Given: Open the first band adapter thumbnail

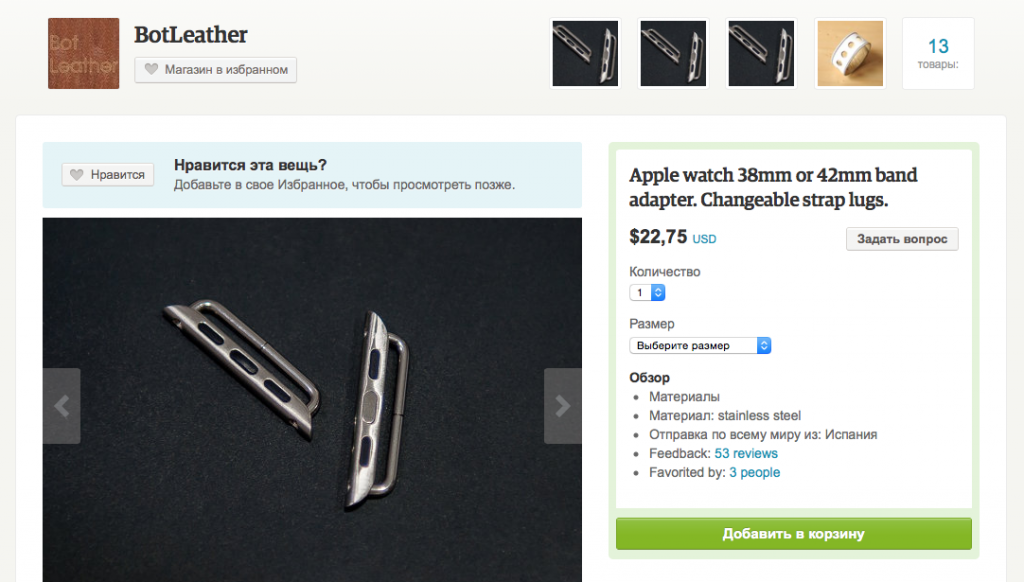Looking at the screenshot, I should (585, 54).
